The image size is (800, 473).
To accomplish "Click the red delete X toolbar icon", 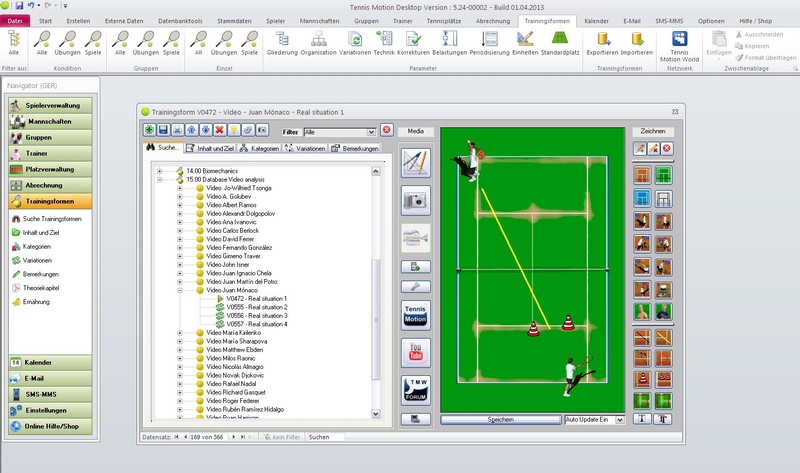I will 219,130.
